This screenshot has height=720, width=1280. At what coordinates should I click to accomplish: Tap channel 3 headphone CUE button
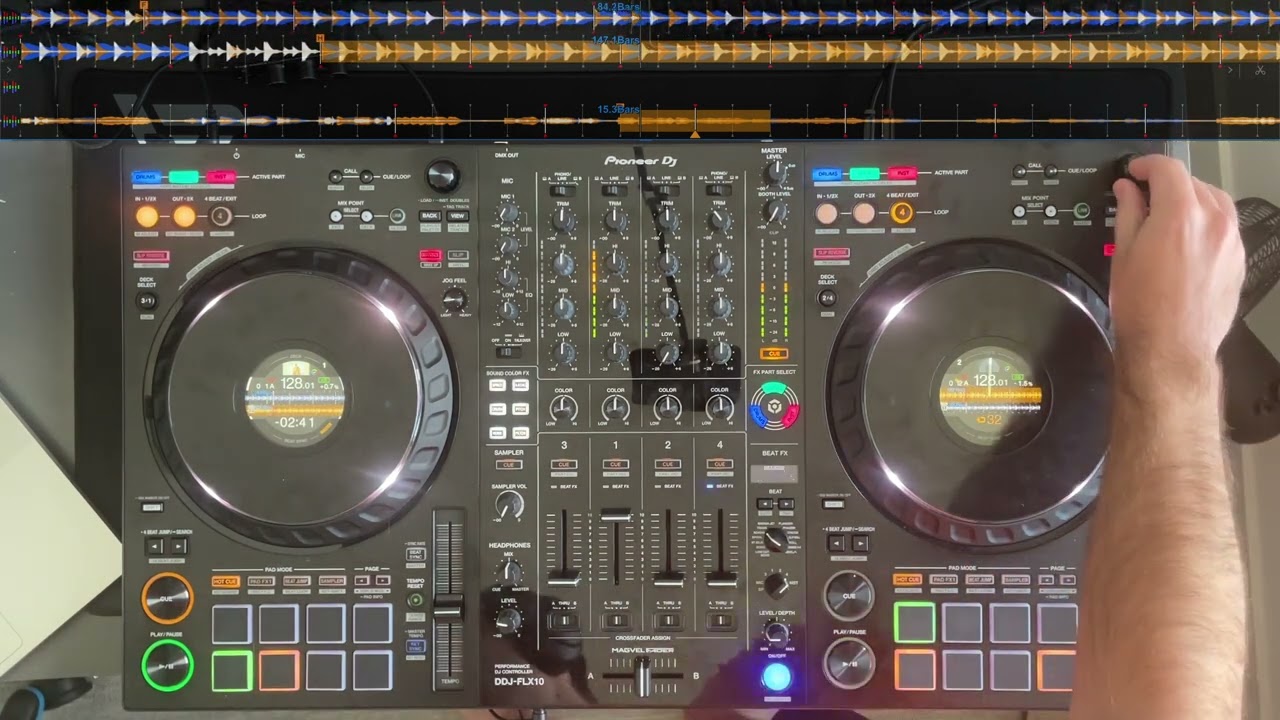564,465
